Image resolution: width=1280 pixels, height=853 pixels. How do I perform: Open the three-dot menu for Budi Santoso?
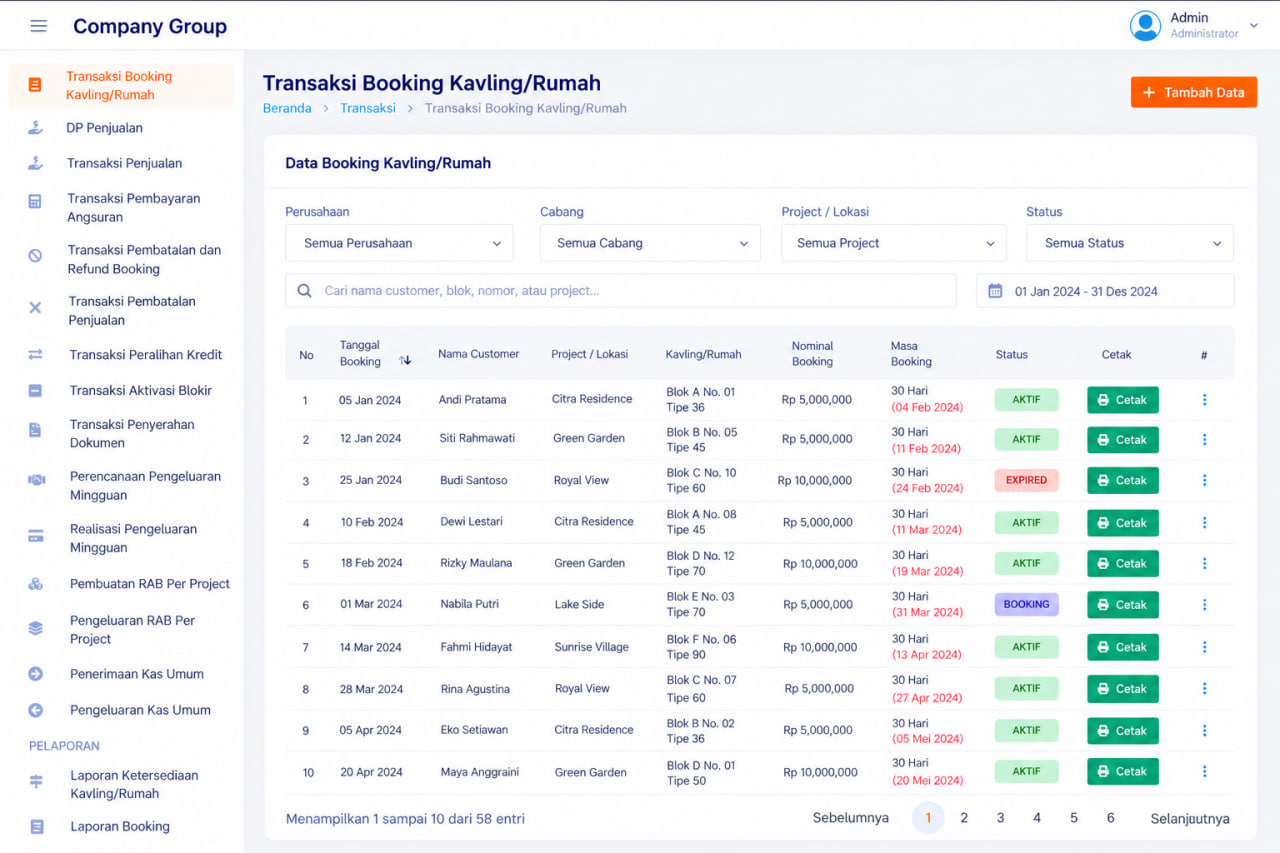click(1204, 481)
